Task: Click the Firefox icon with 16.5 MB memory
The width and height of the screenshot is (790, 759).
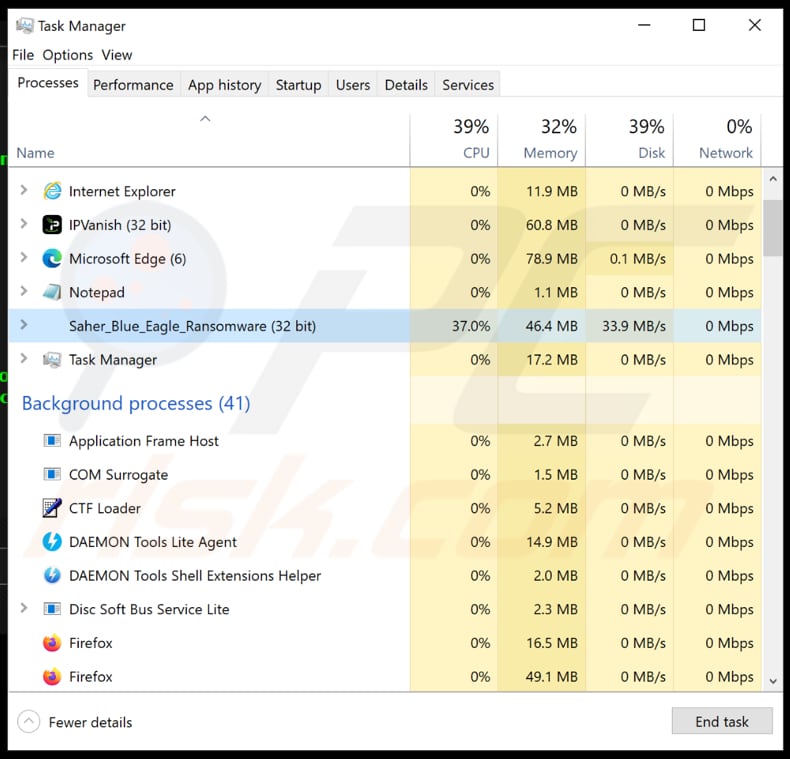Action: [52, 643]
